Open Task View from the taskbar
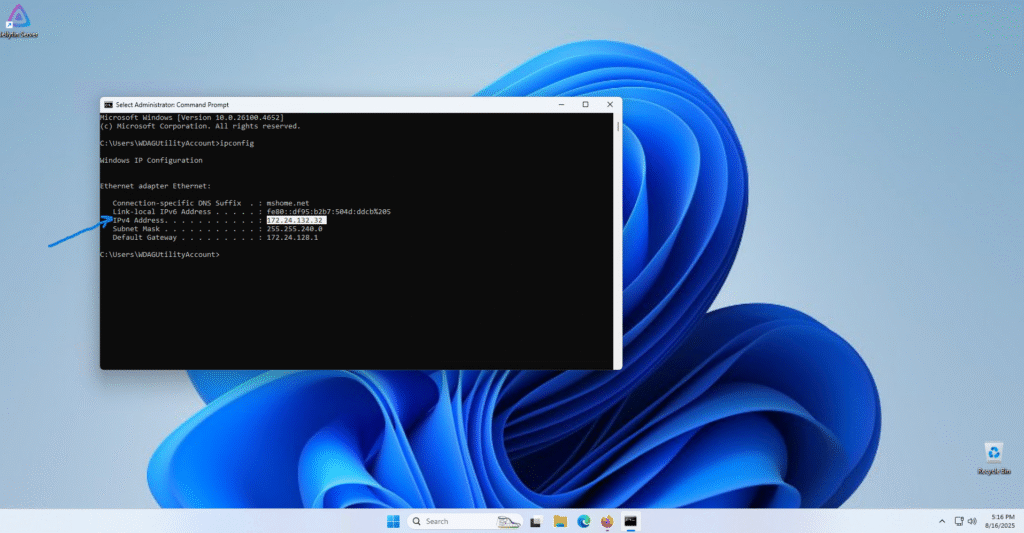The width and height of the screenshot is (1024, 533). 536,521
